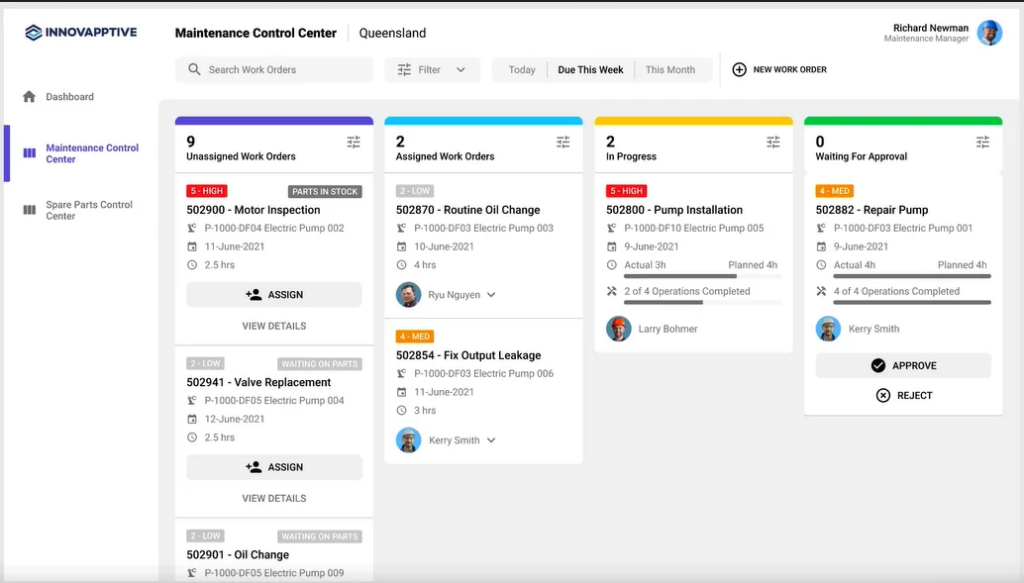Image resolution: width=1024 pixels, height=583 pixels.
Task: Open filter options on Unassigned Work Orders column
Action: [x=353, y=141]
